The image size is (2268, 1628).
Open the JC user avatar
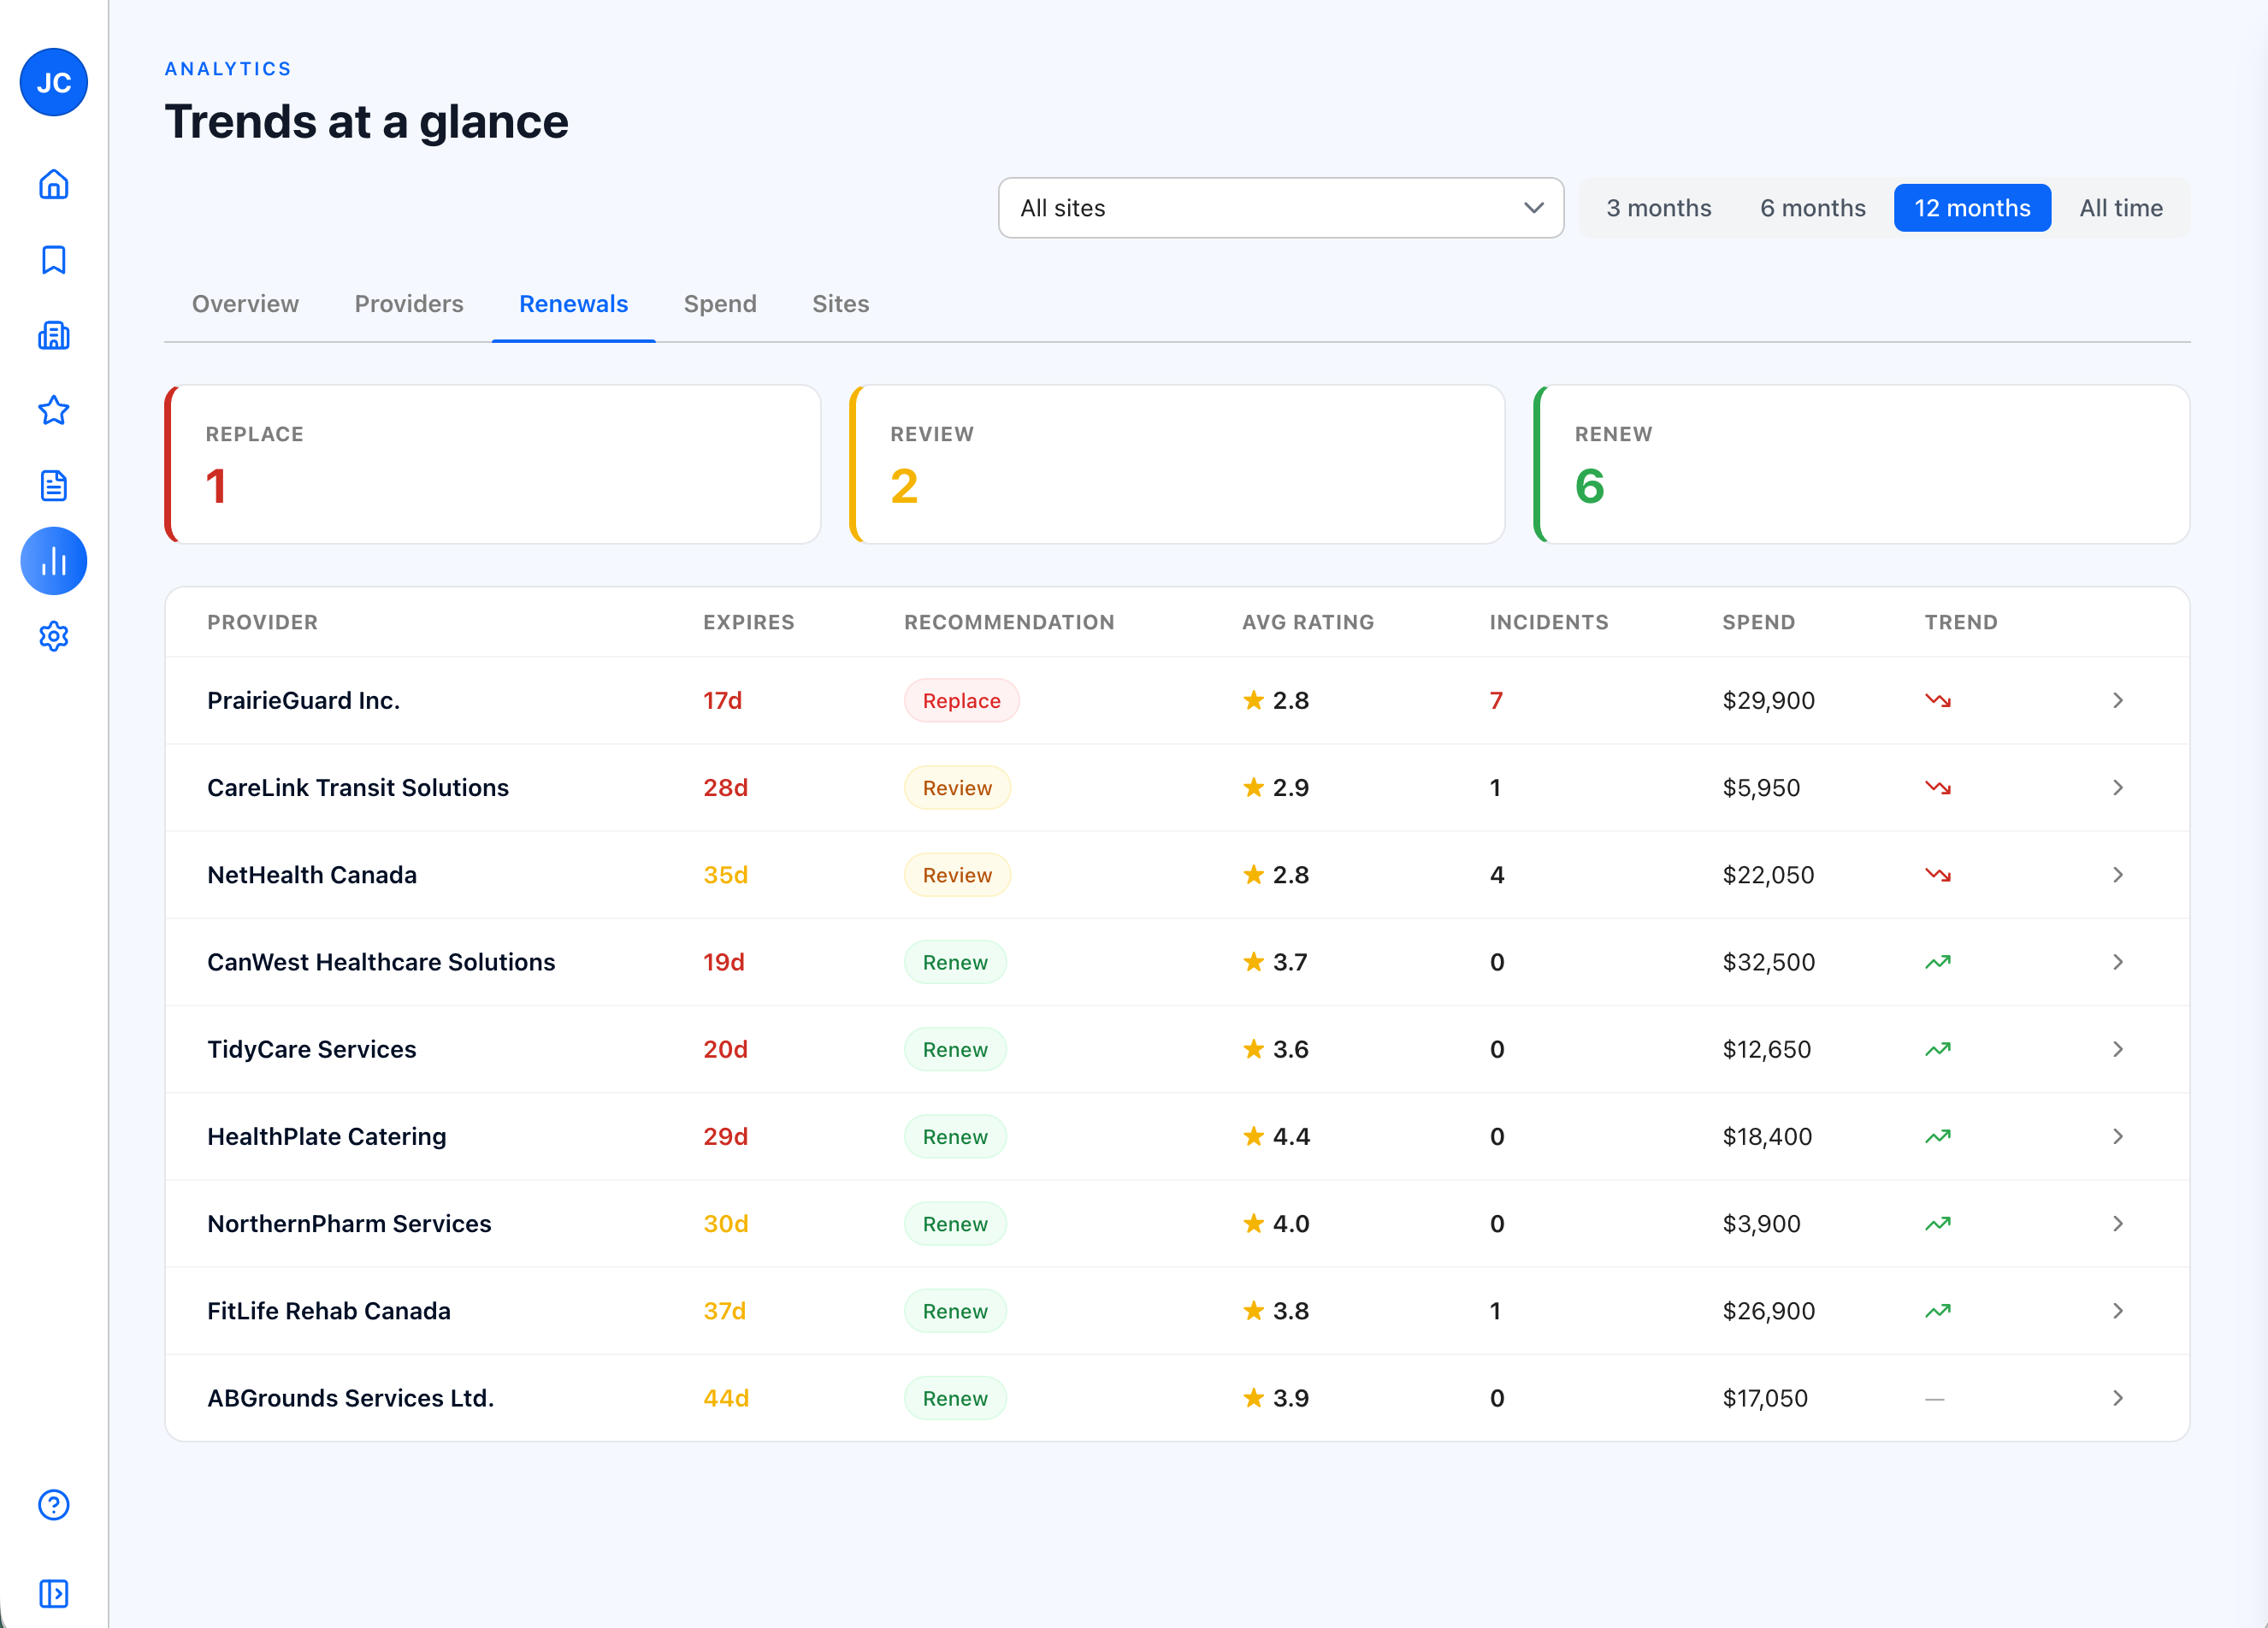(x=54, y=82)
